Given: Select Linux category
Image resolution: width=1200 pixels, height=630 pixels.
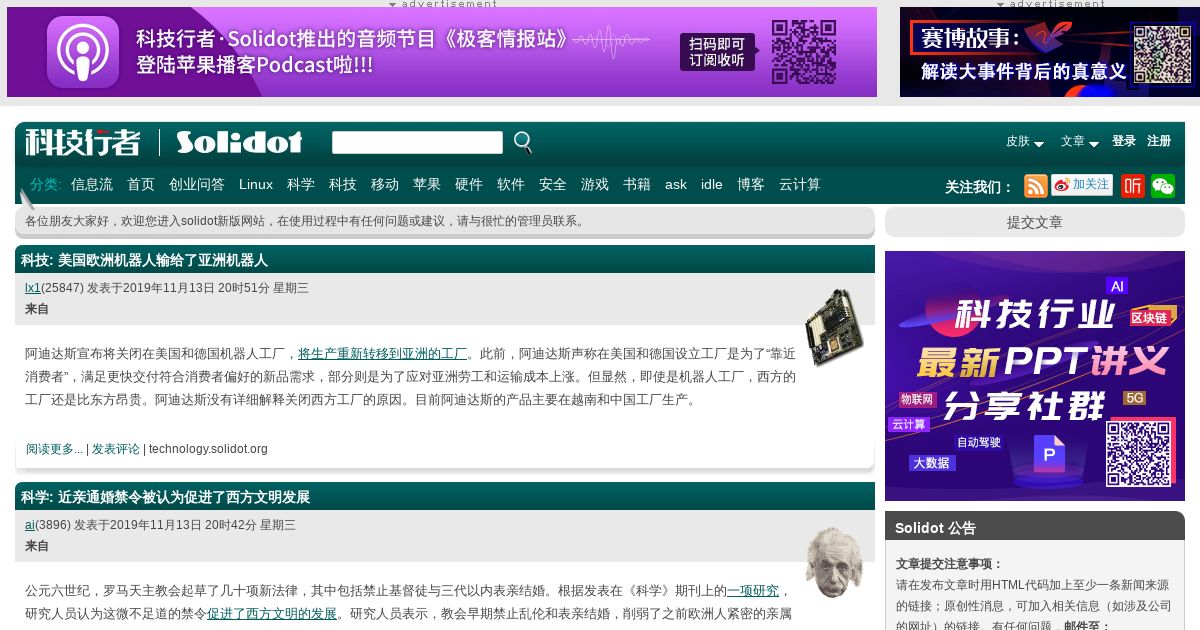Looking at the screenshot, I should click(256, 185).
